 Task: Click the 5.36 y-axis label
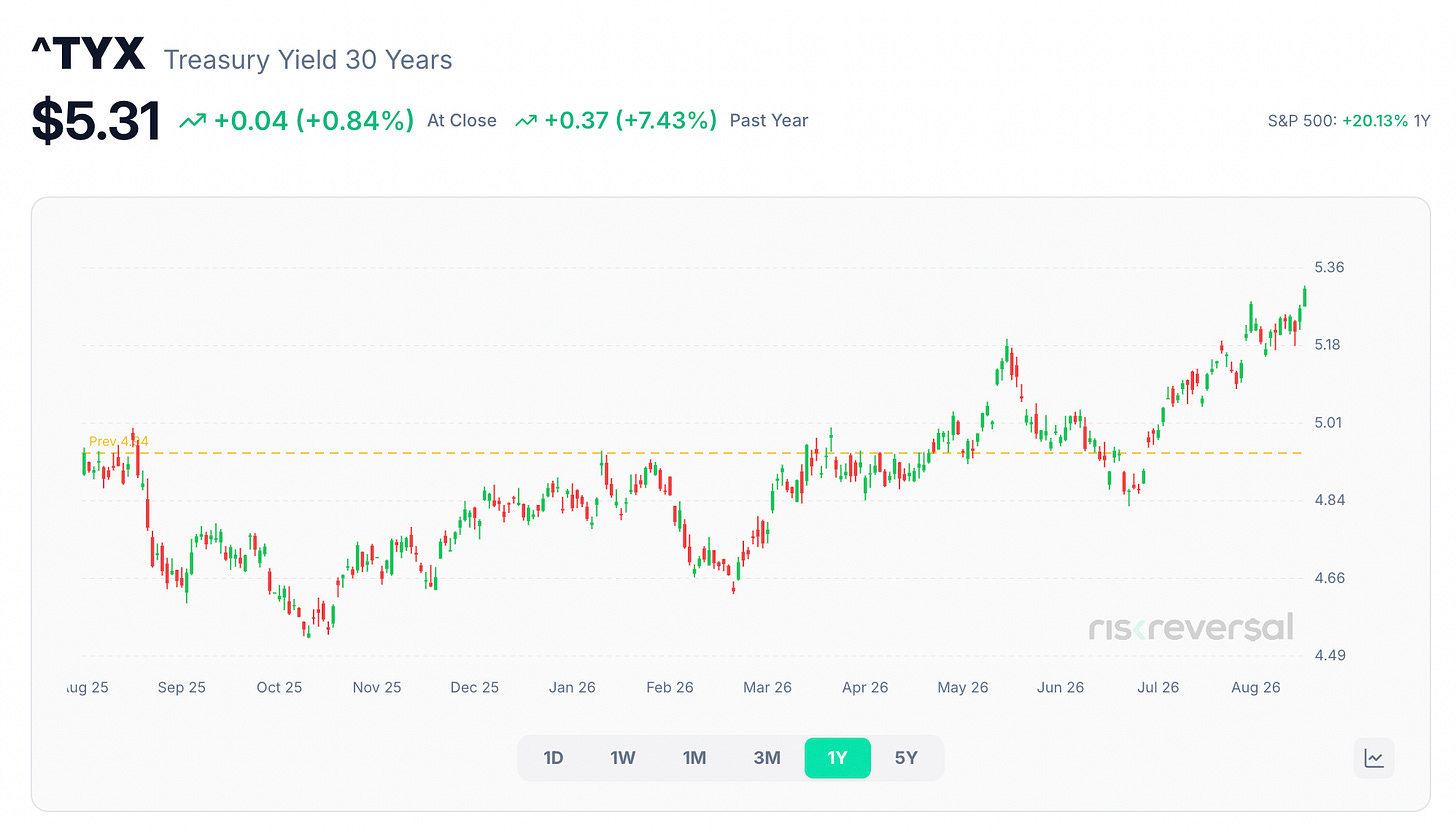1330,267
